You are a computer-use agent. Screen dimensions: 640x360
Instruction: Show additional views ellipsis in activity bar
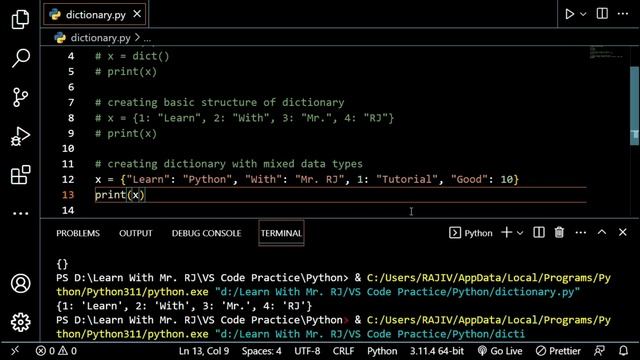(x=20, y=213)
